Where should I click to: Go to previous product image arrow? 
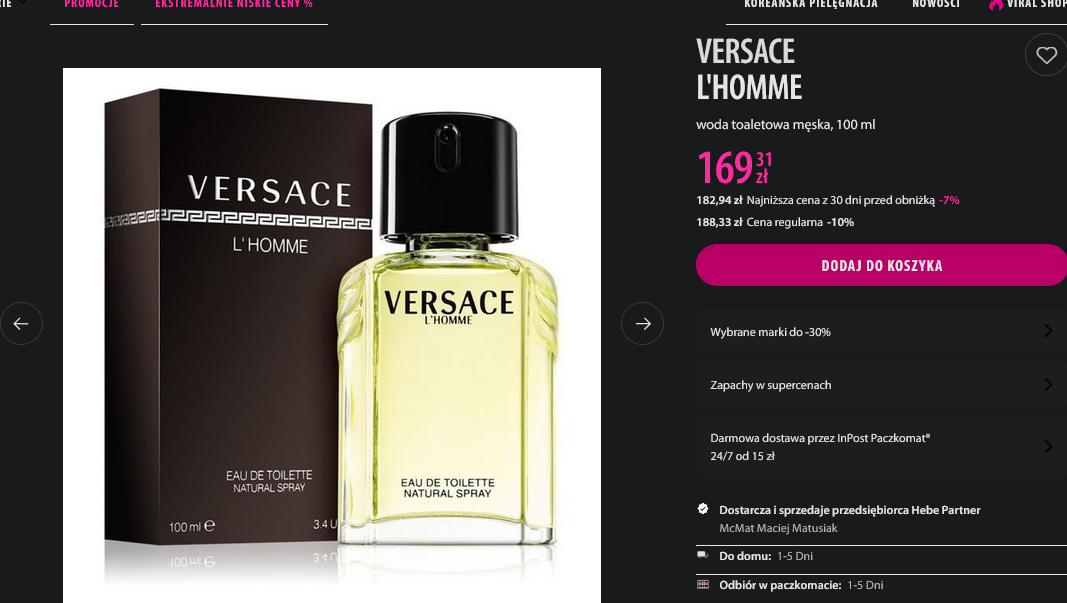coord(21,323)
